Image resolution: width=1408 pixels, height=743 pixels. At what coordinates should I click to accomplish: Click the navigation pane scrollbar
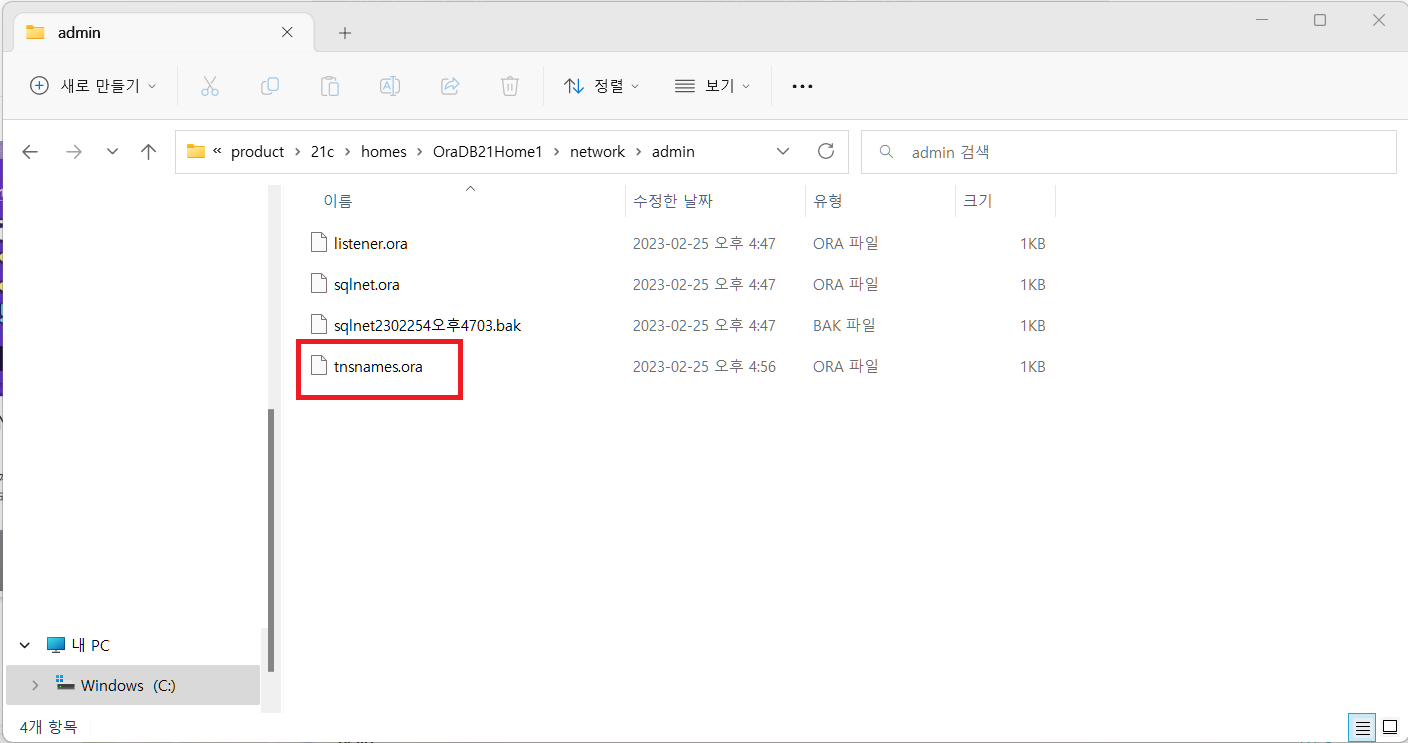pyautogui.click(x=270, y=540)
